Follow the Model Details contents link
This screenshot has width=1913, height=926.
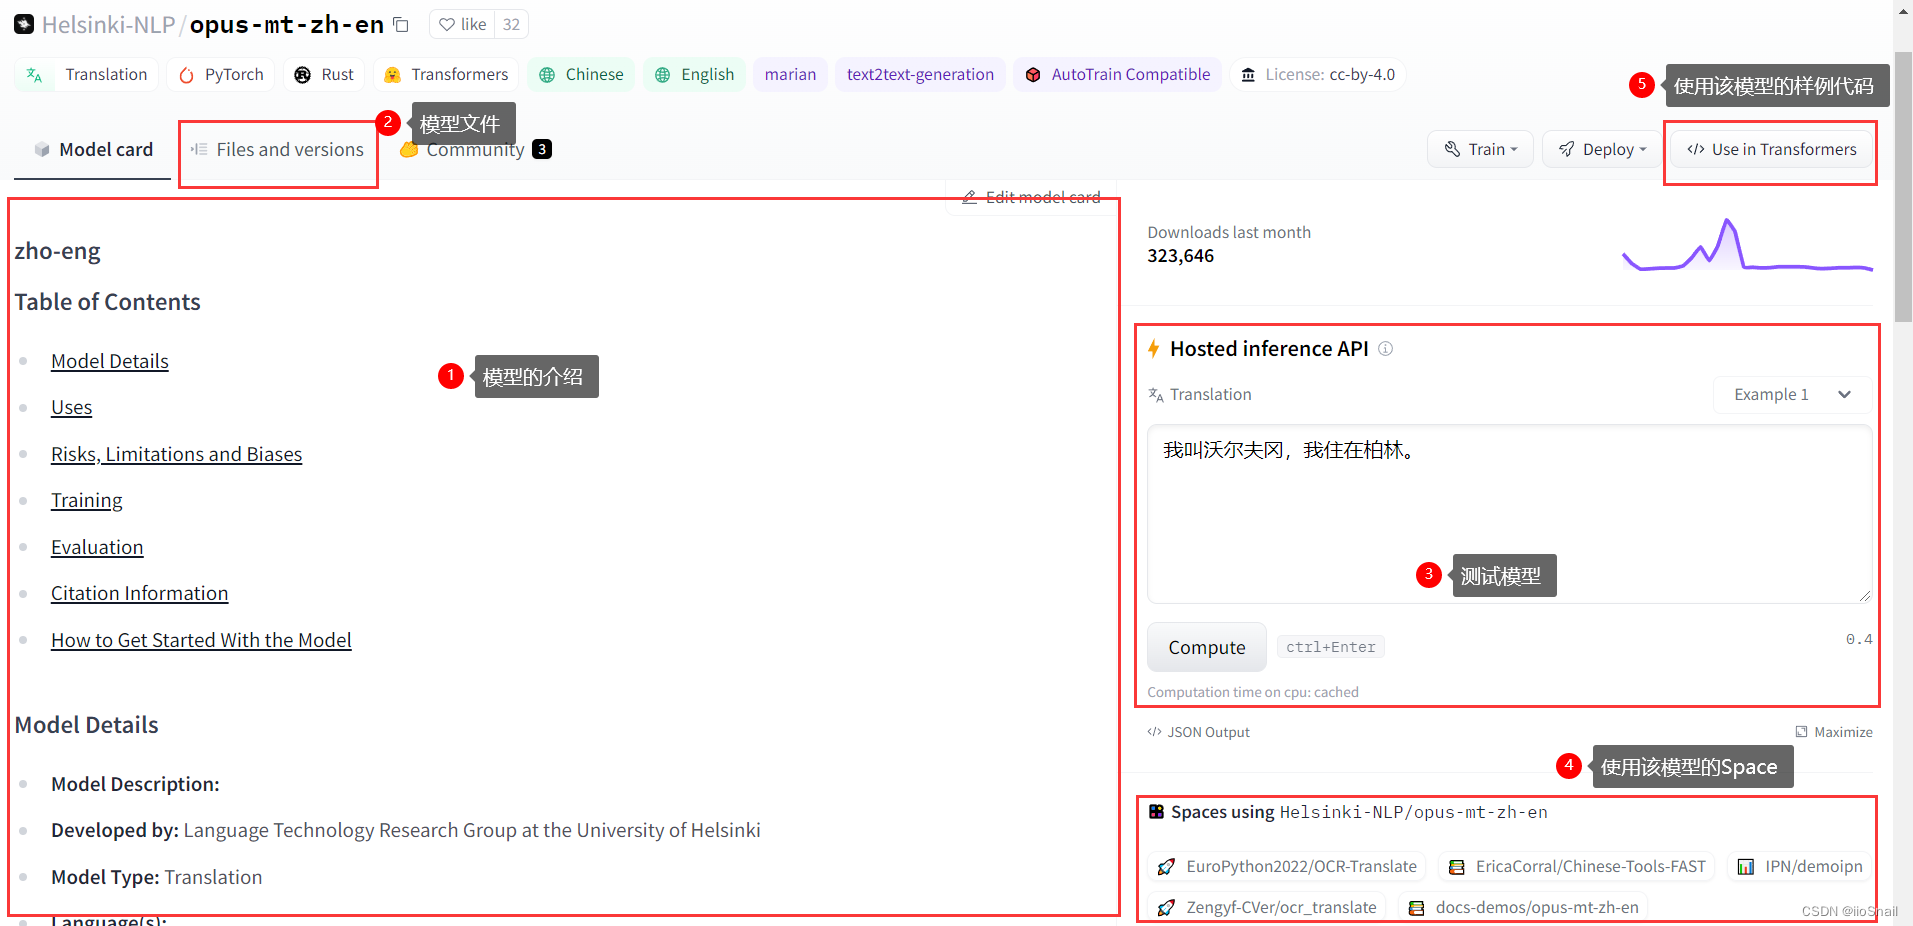[110, 361]
